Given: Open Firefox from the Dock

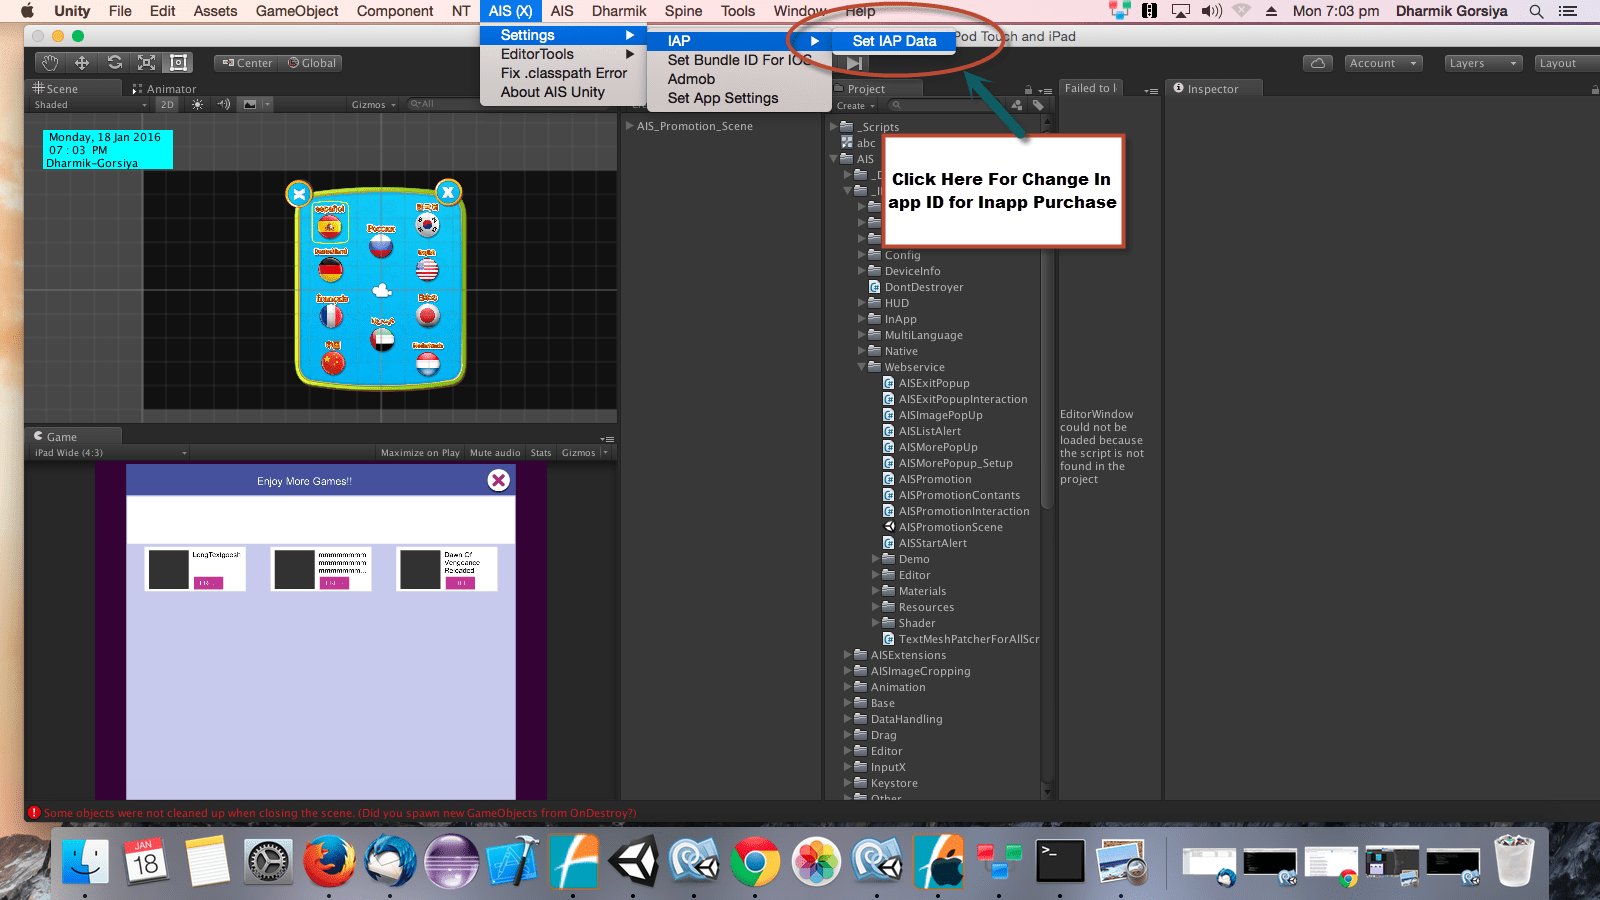Looking at the screenshot, I should pos(329,861).
